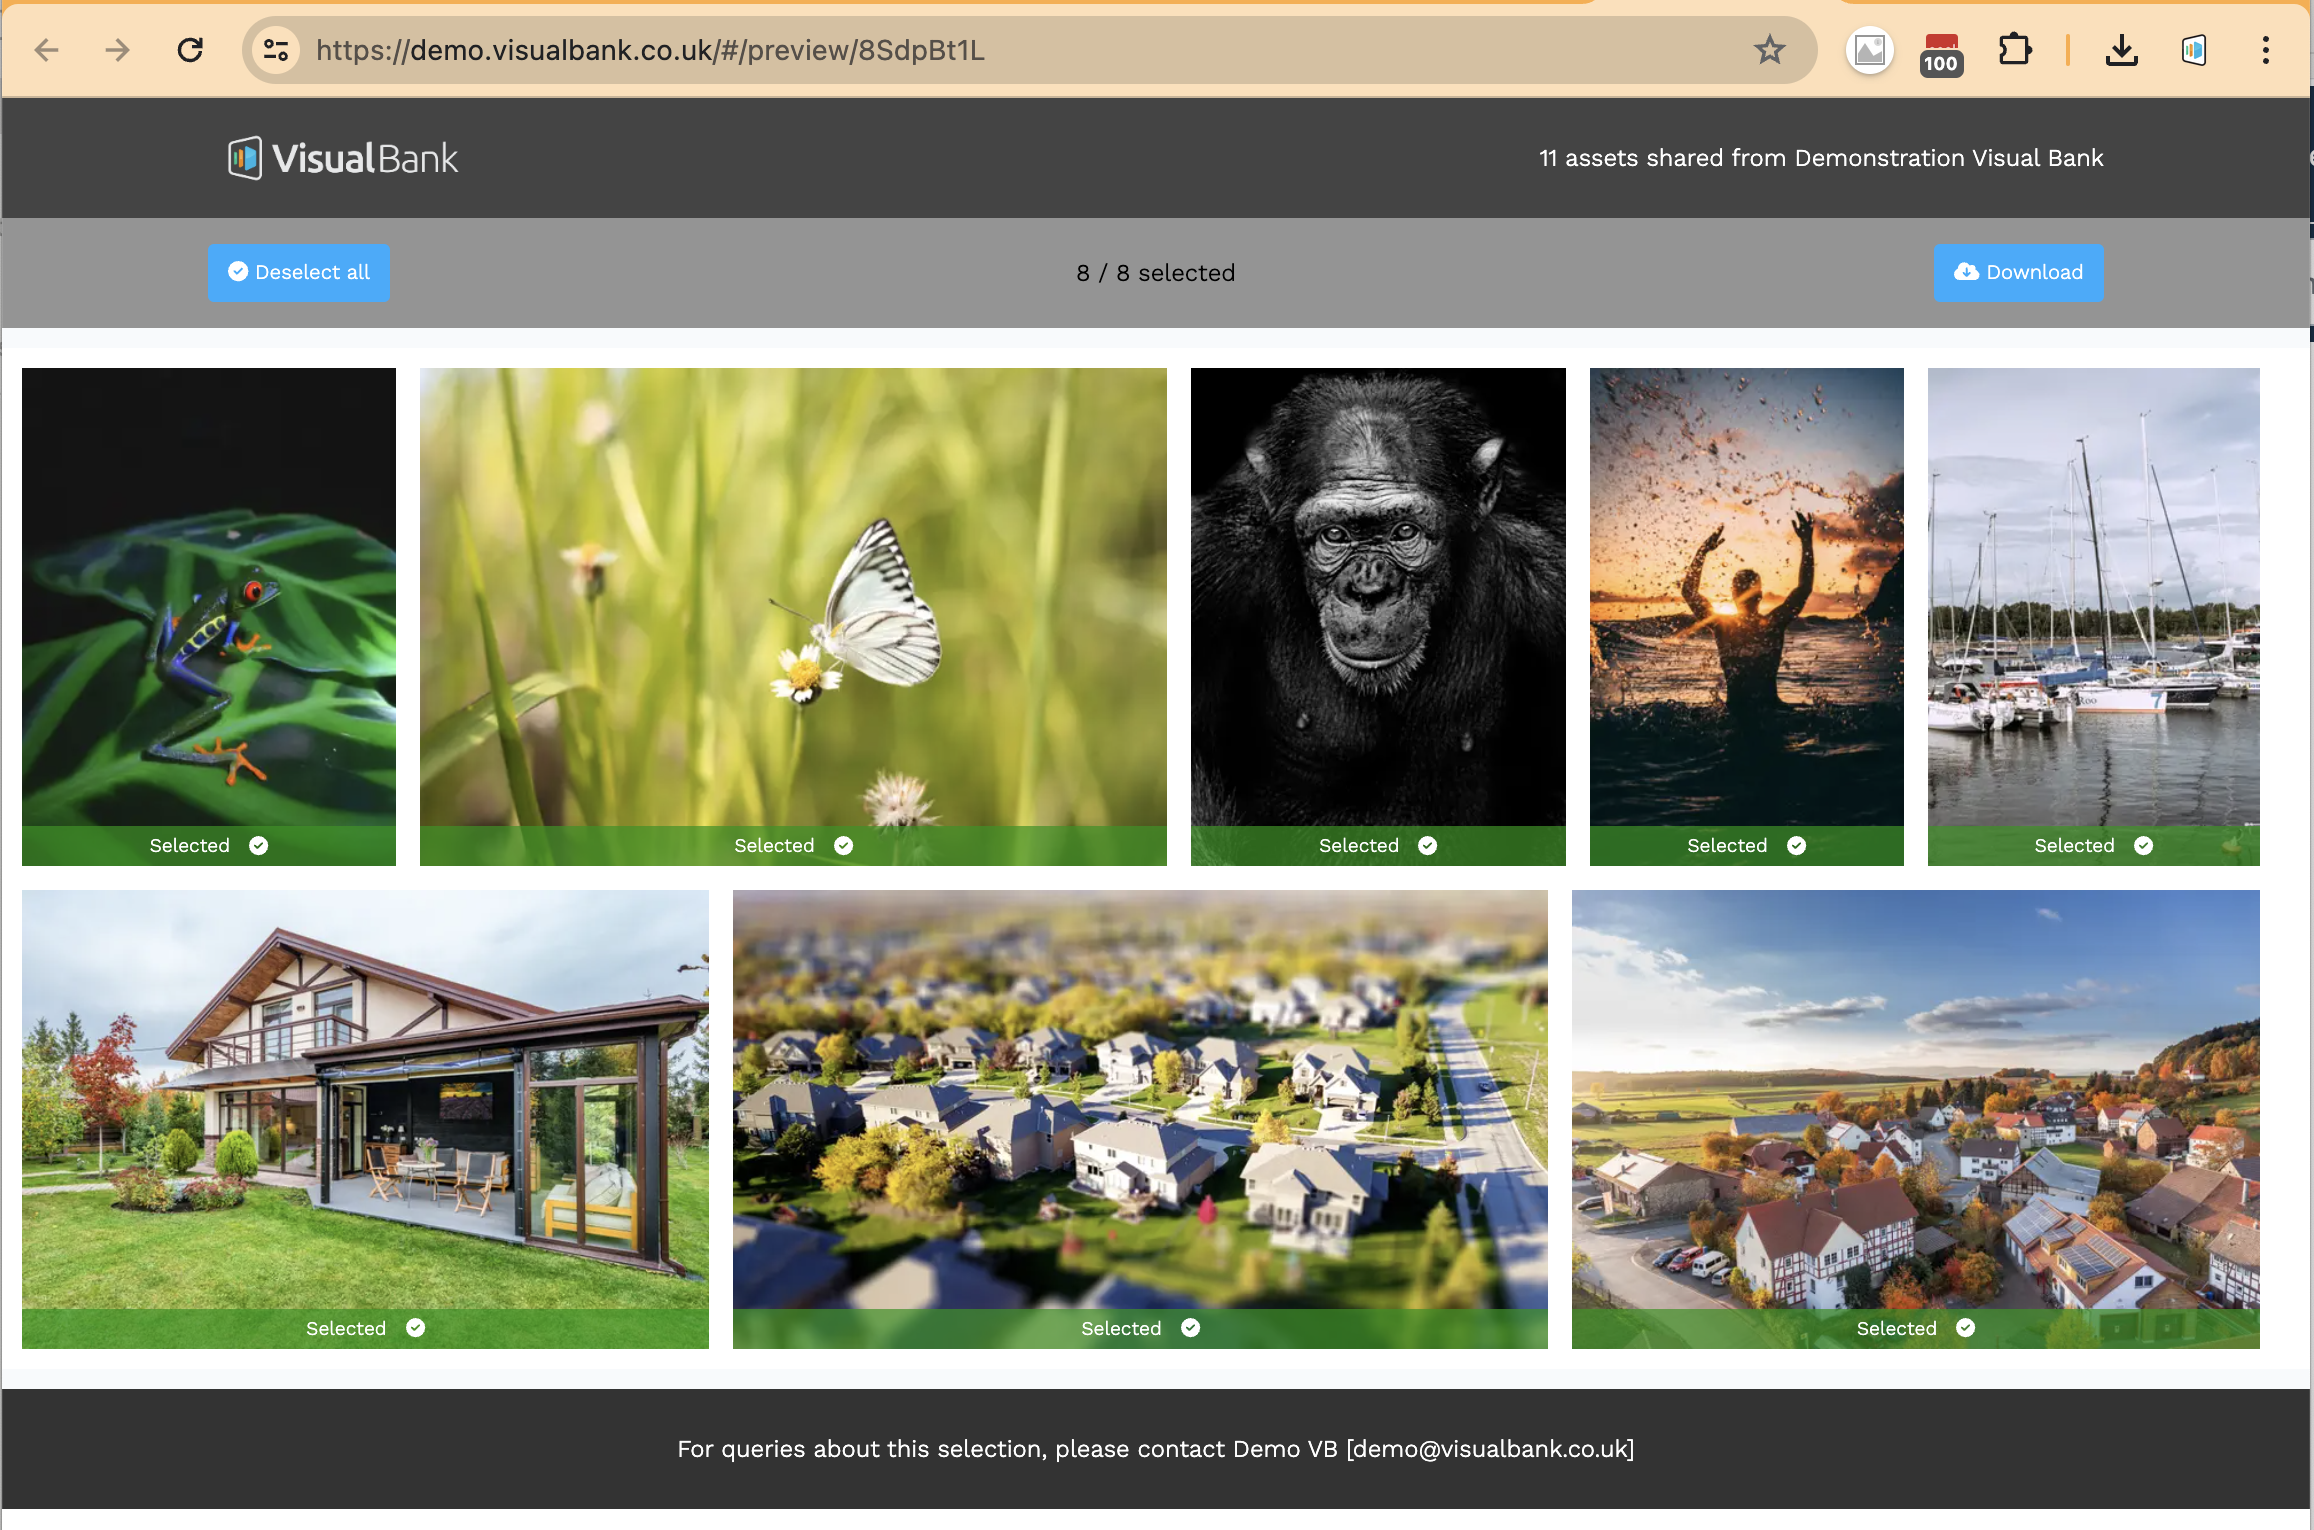Click the VisualBank extension icon in toolbar
The height and width of the screenshot is (1530, 2314).
2193,50
